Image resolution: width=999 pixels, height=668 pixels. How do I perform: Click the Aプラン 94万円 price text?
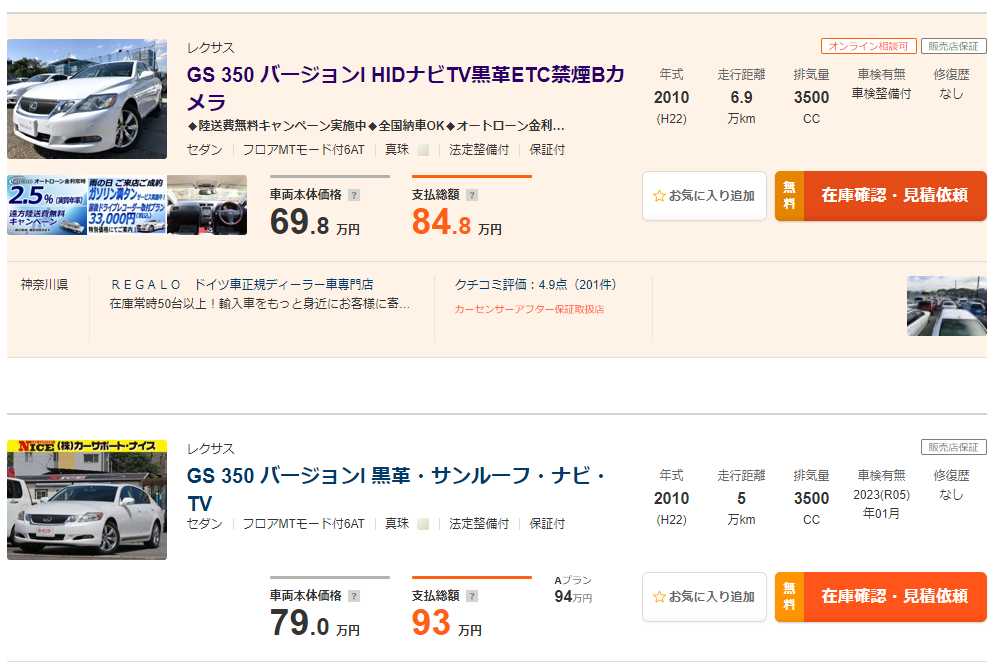click(x=573, y=590)
